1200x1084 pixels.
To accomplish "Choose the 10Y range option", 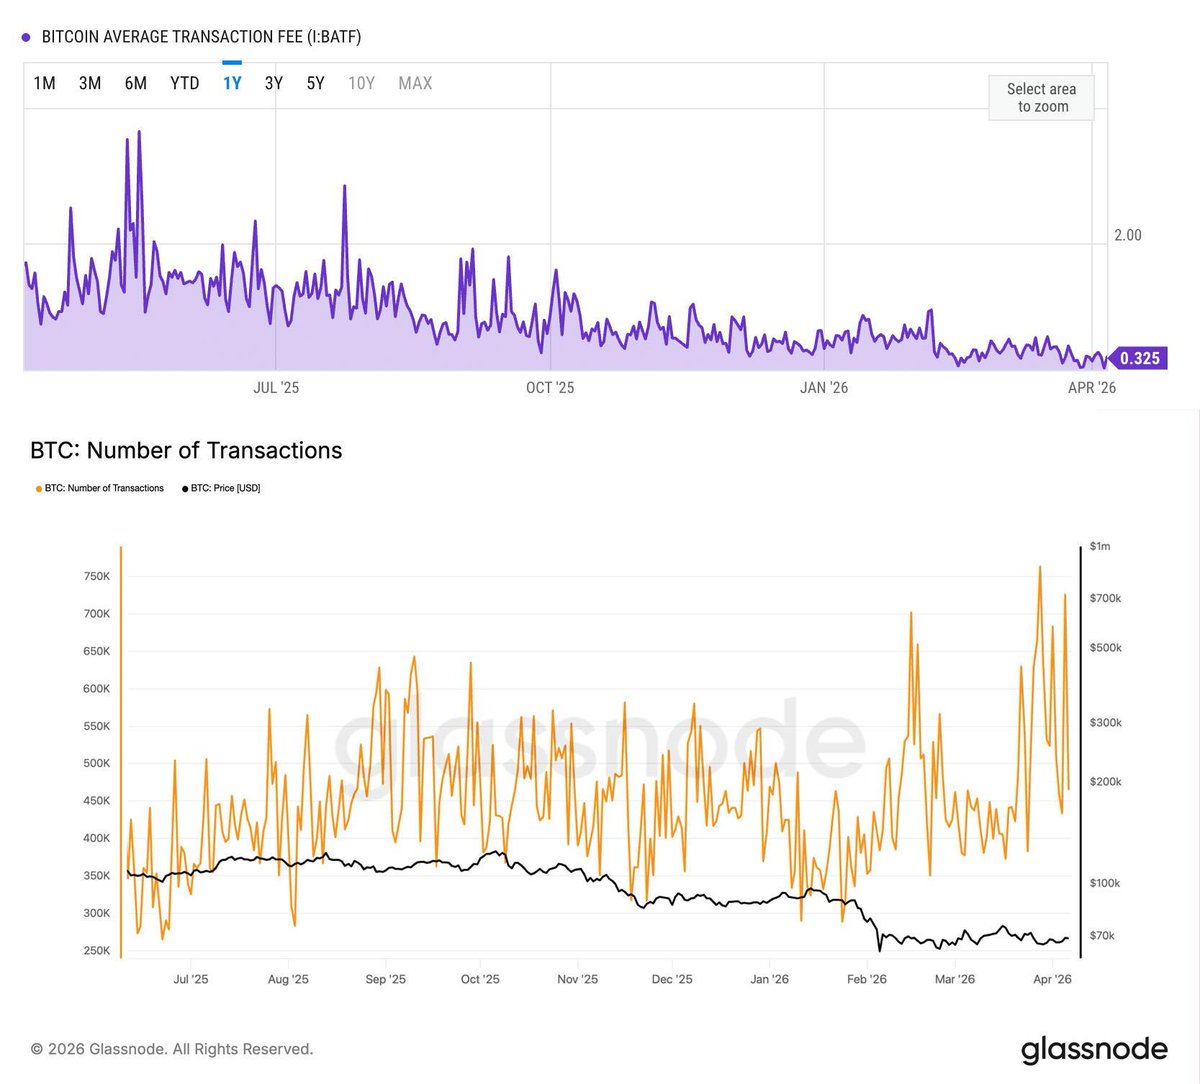I will (x=361, y=83).
